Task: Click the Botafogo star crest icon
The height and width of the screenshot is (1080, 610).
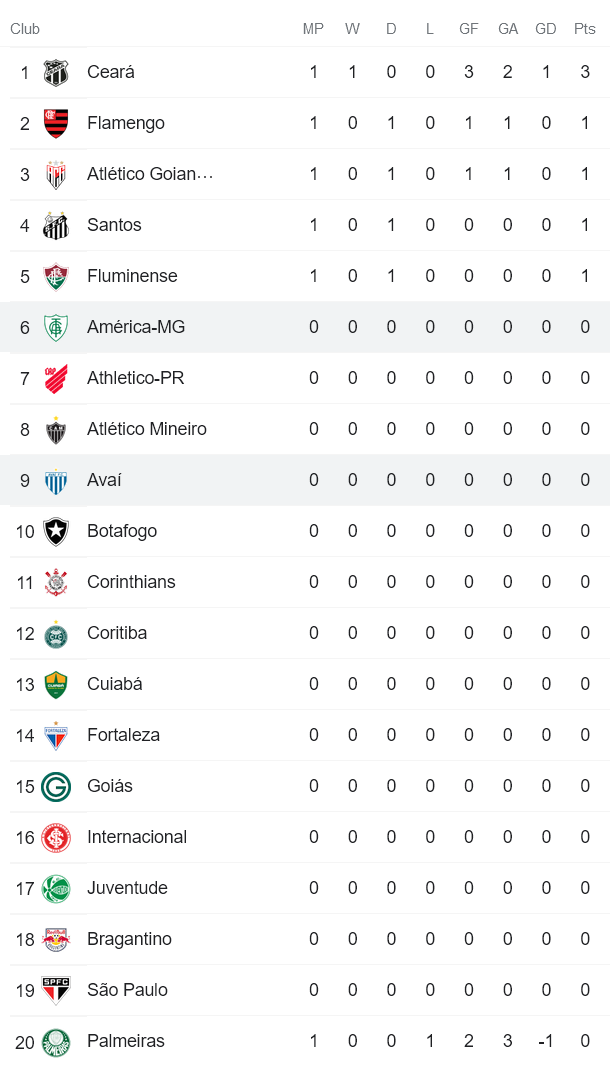Action: [56, 531]
